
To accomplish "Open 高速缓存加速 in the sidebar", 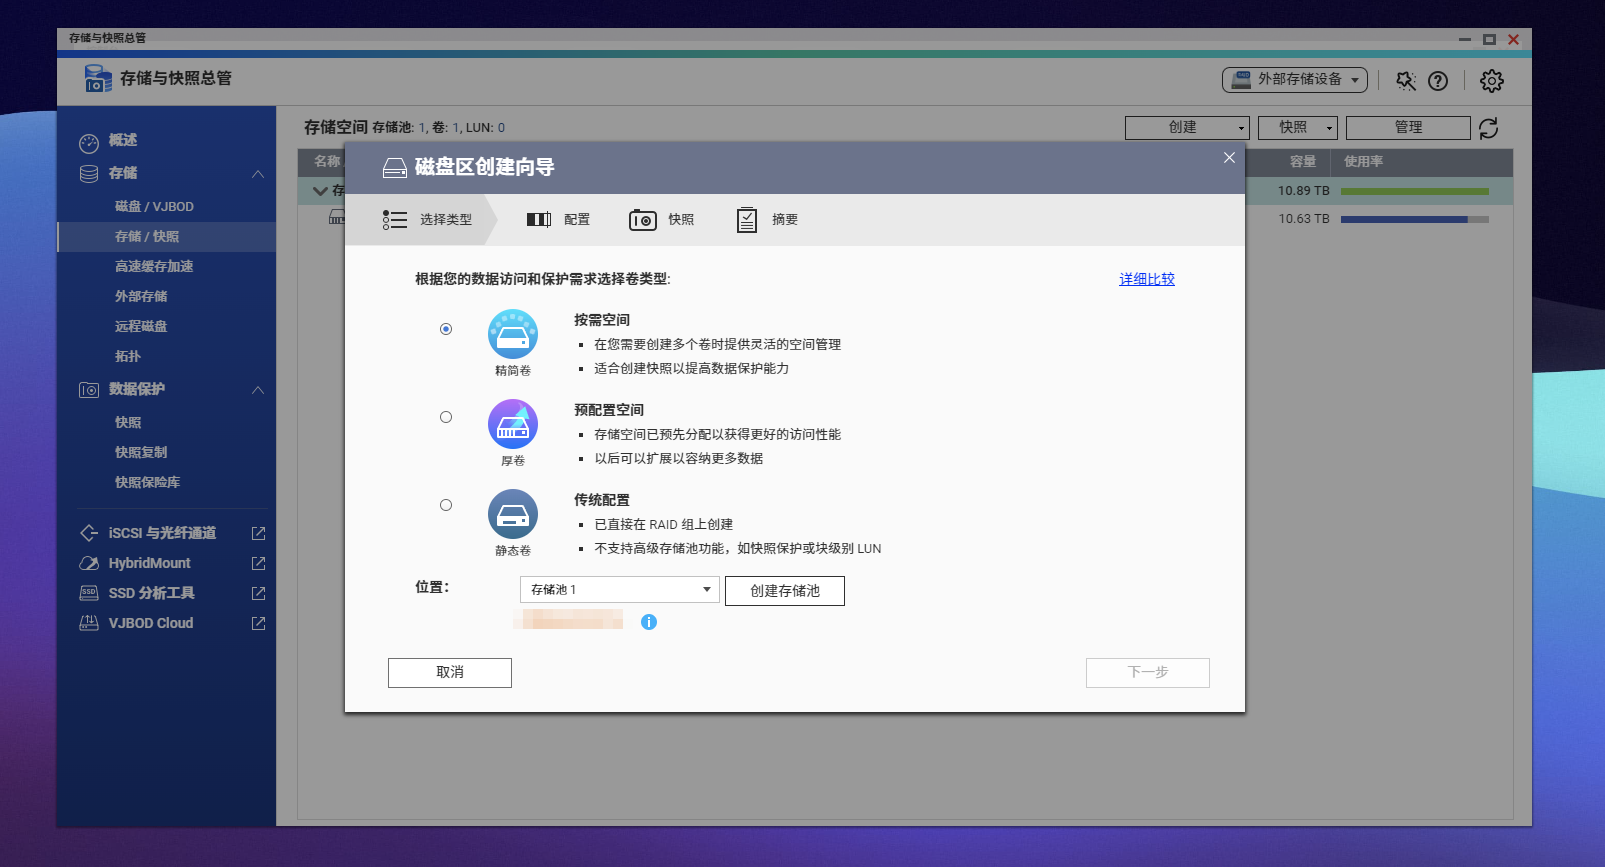I will 154,267.
